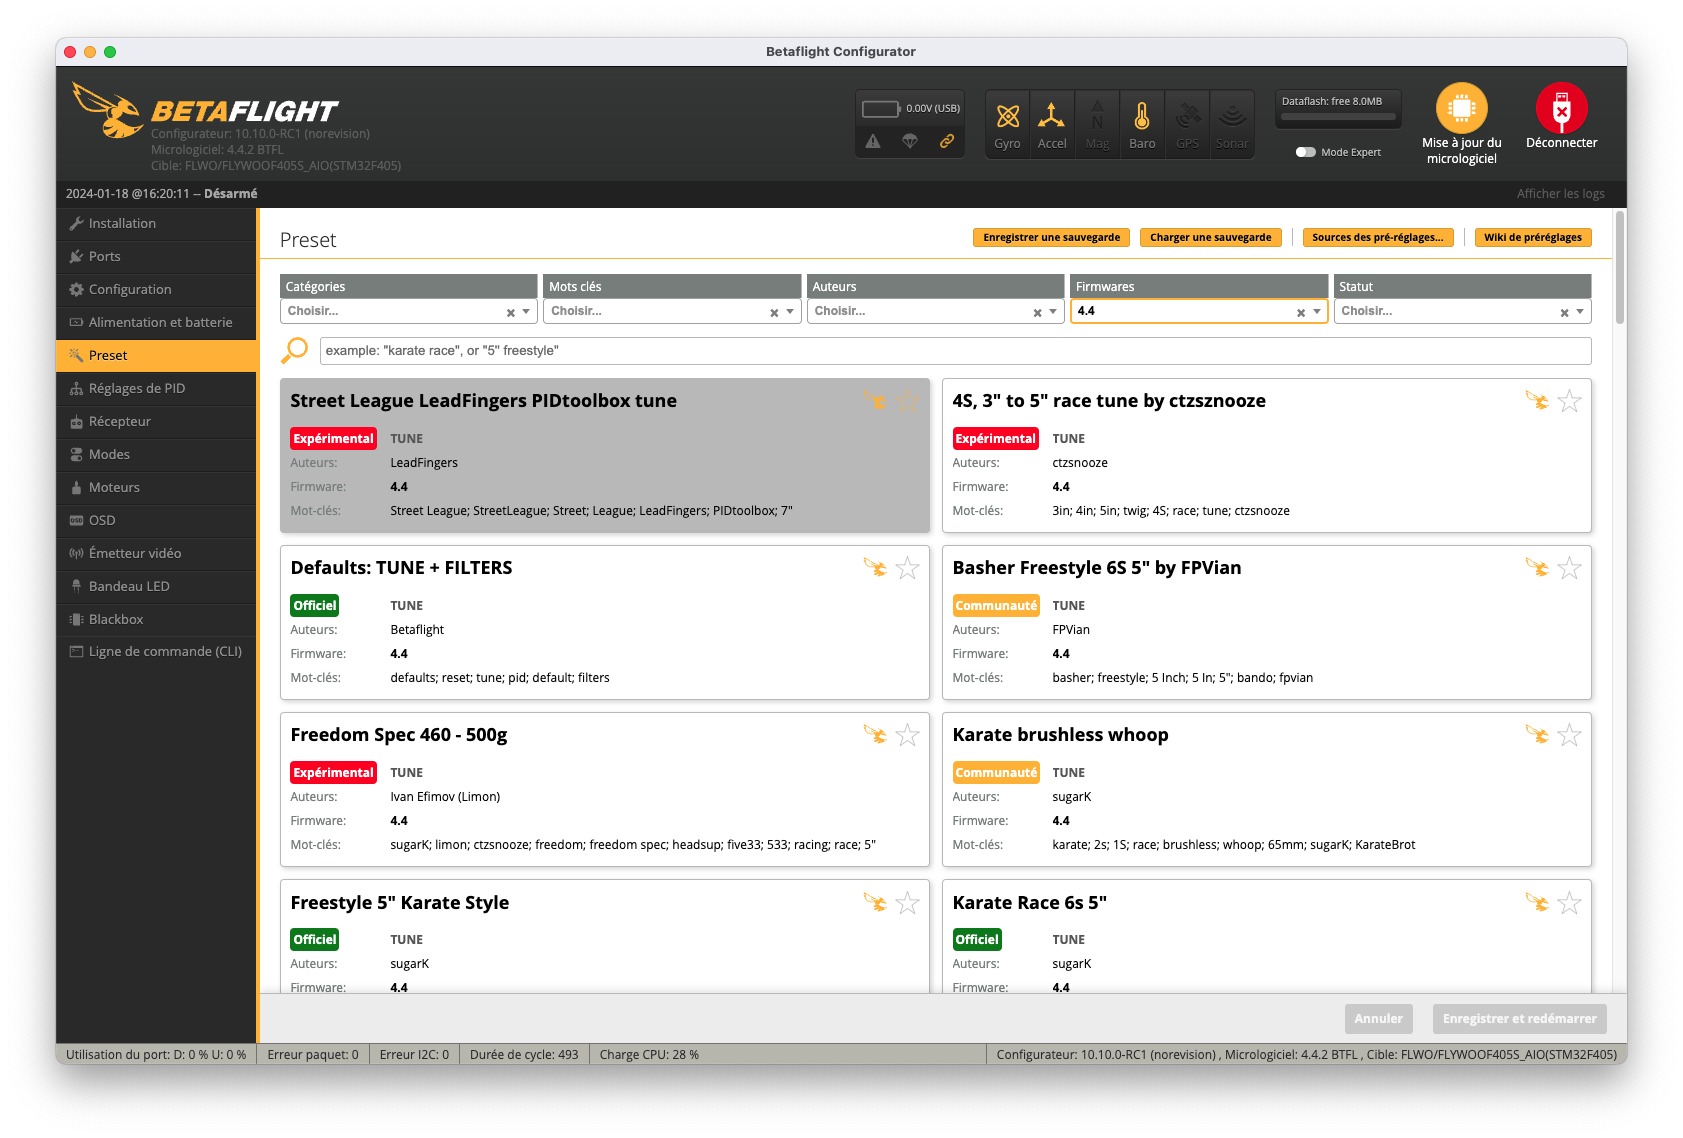Clear the Catégories filter selection
1683x1138 pixels.
[511, 313]
